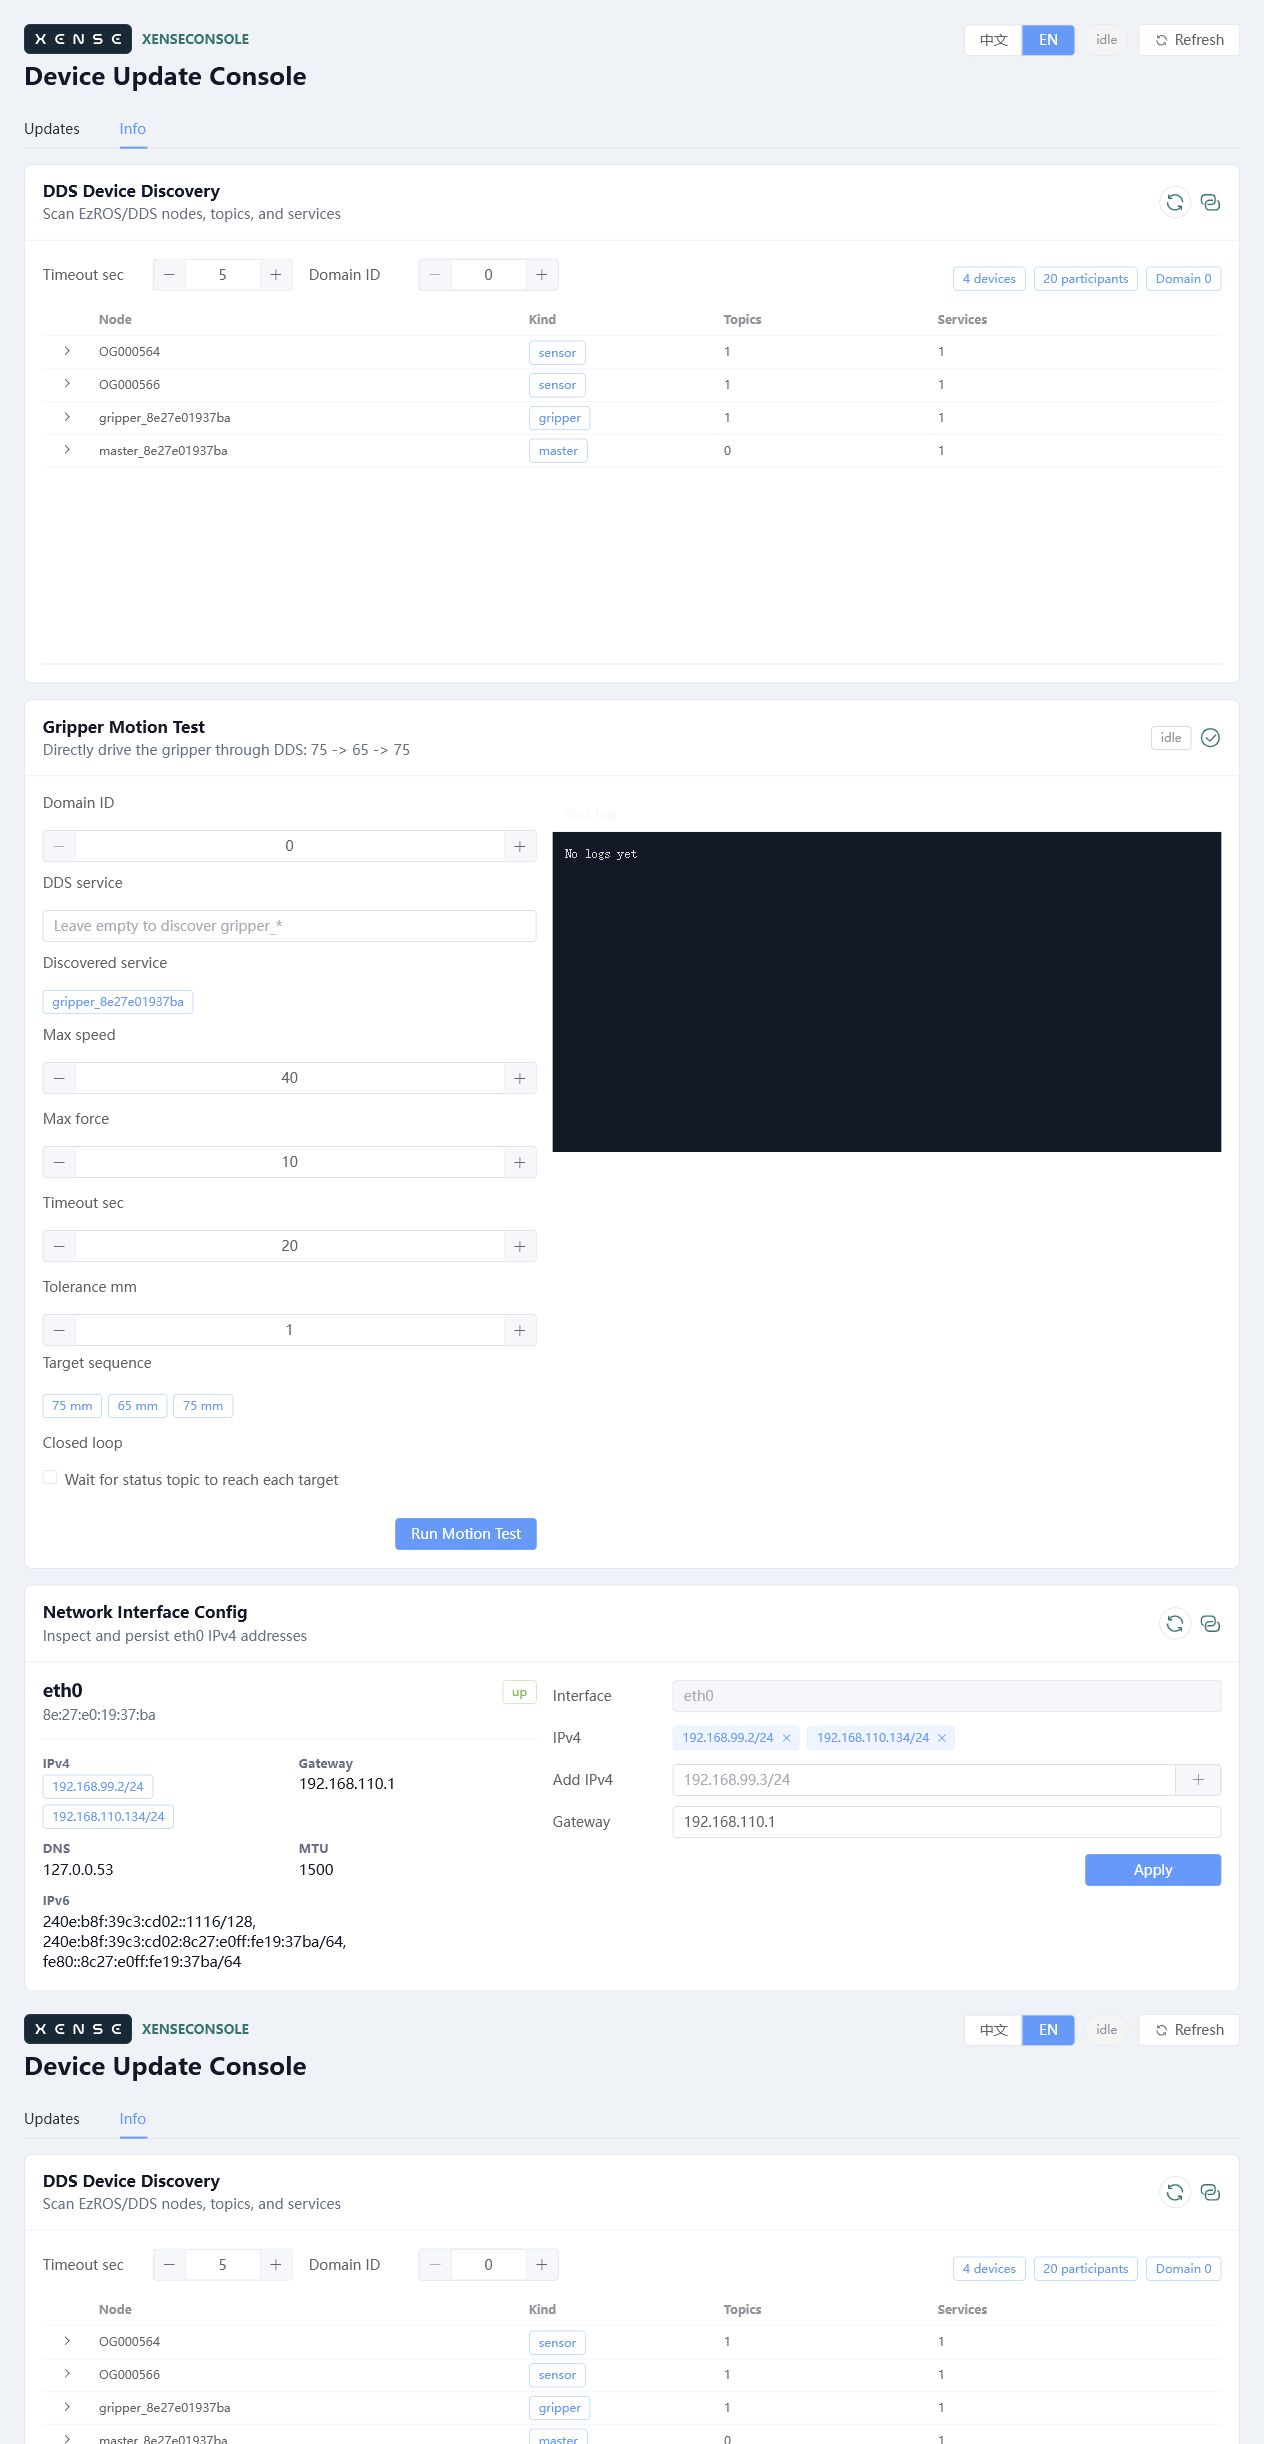Open the Updates tab in the lower duplicate header
Screen dimensions: 1264x2444
tap(52, 2119)
